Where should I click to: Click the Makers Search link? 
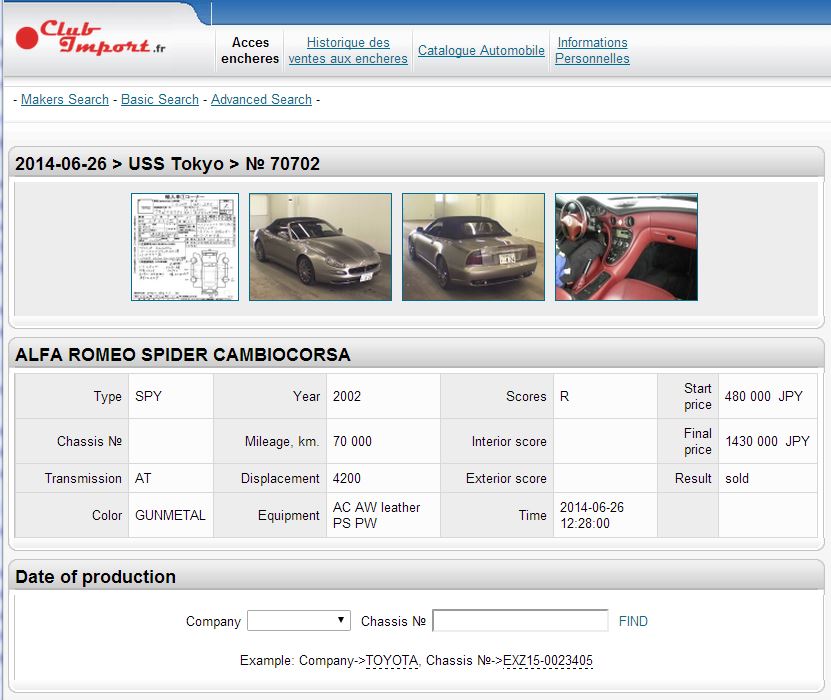point(65,99)
